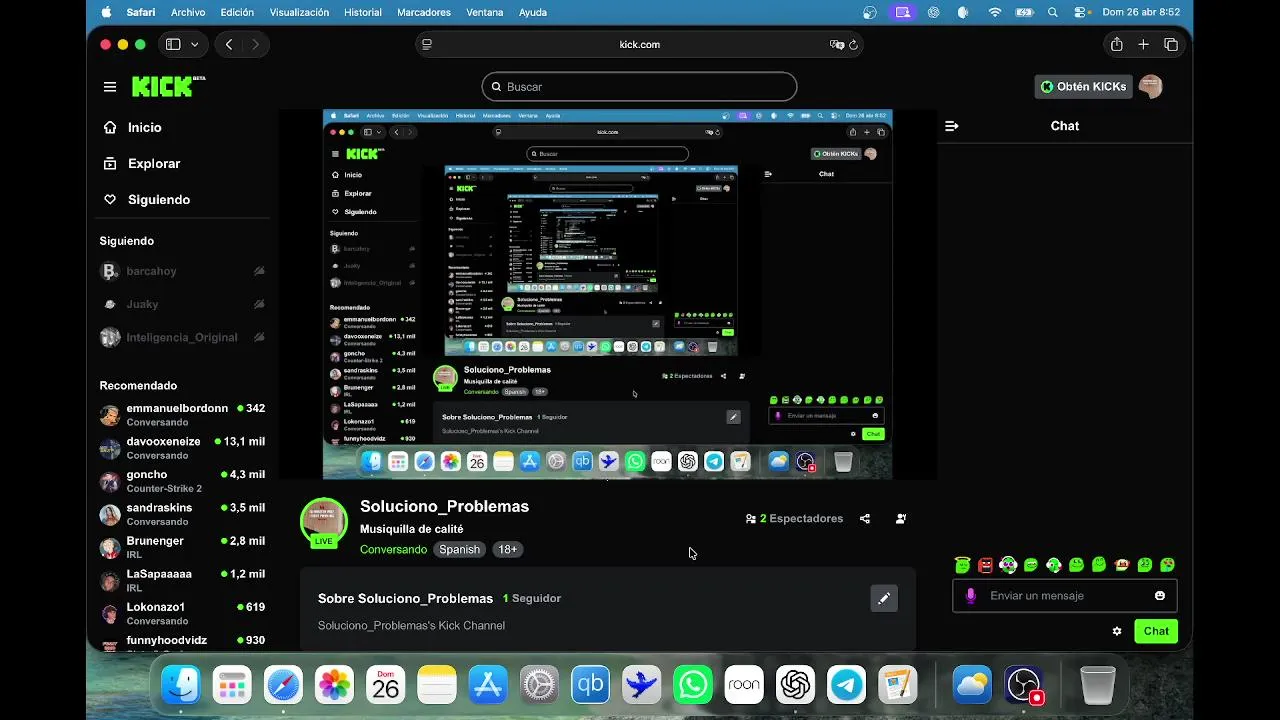Viewport: 1280px width, 720px height.
Task: Go to Inicio in Kick sidebar
Action: click(144, 128)
